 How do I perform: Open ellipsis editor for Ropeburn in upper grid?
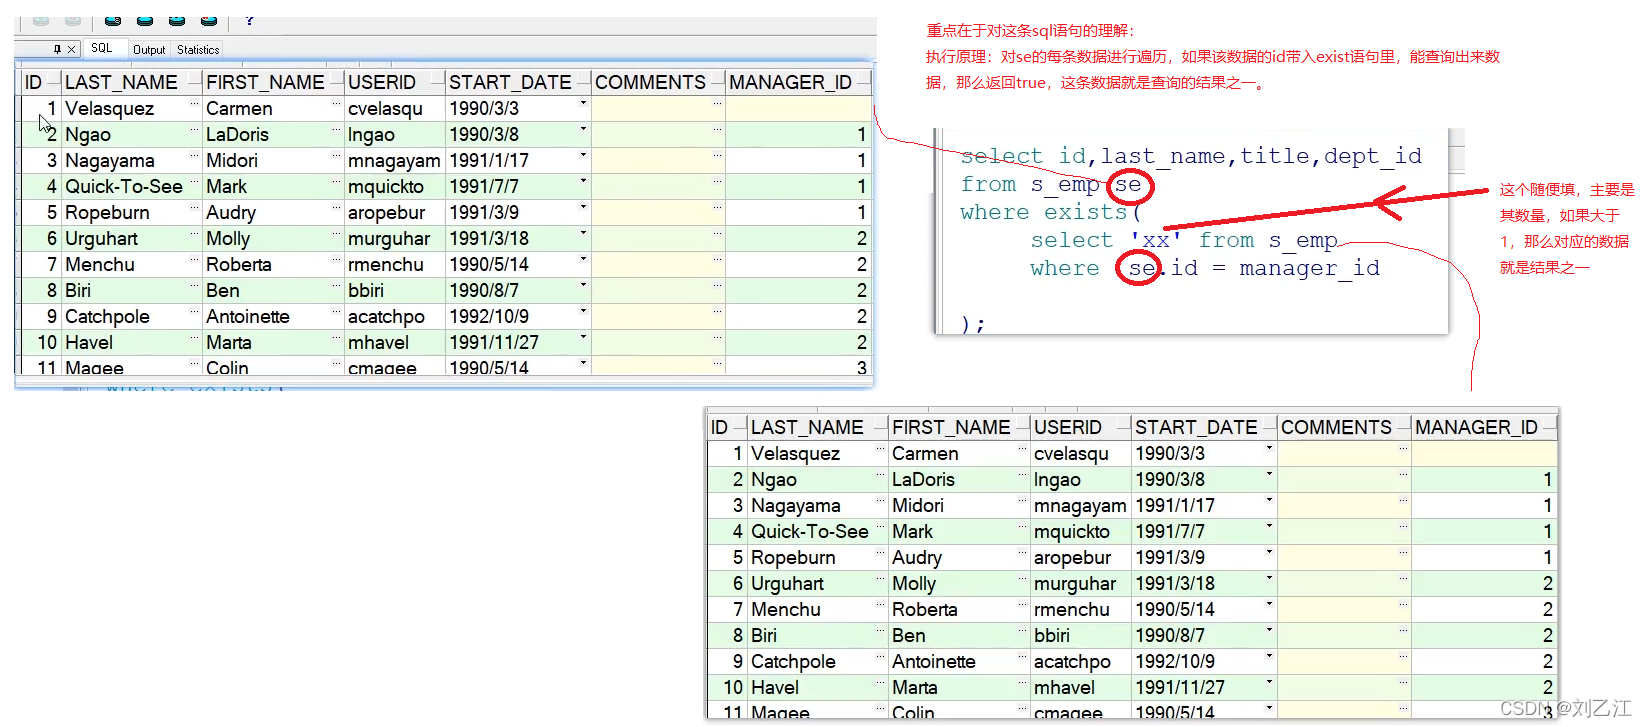point(195,206)
